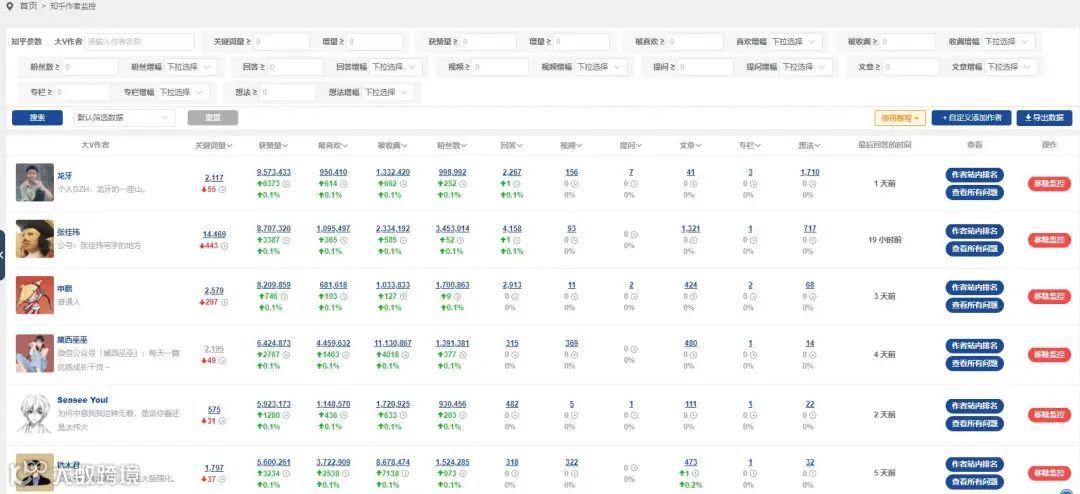Sort table by 关键词量 column header
This screenshot has height=494, width=1080.
[x=214, y=145]
